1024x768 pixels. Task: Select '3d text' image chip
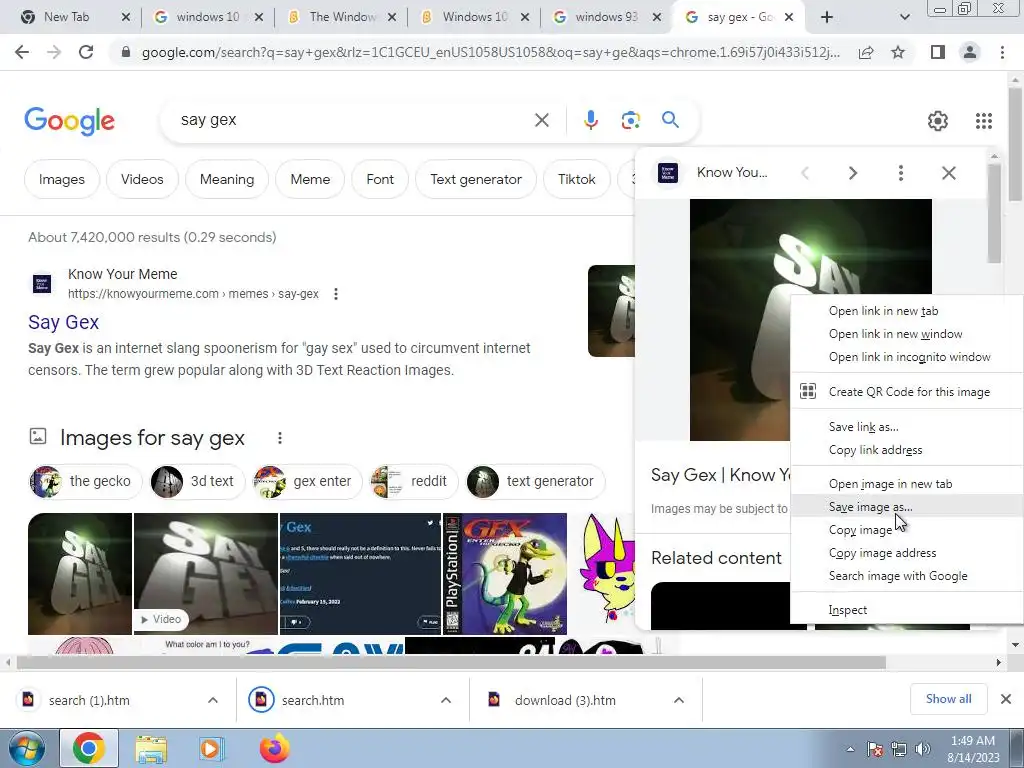(x=197, y=481)
